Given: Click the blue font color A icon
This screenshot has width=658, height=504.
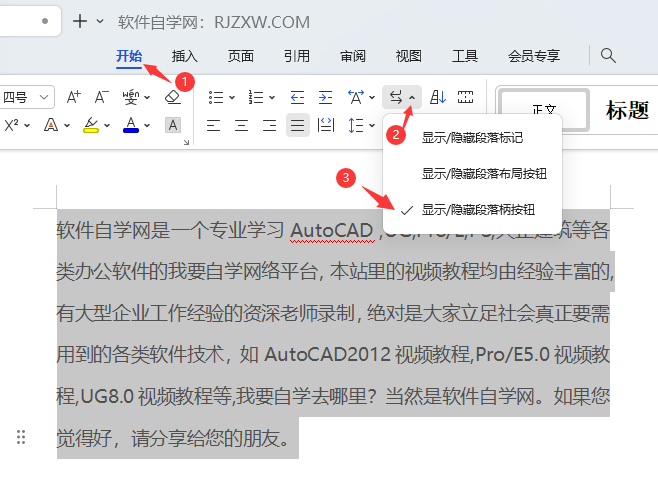Looking at the screenshot, I should tap(131, 125).
